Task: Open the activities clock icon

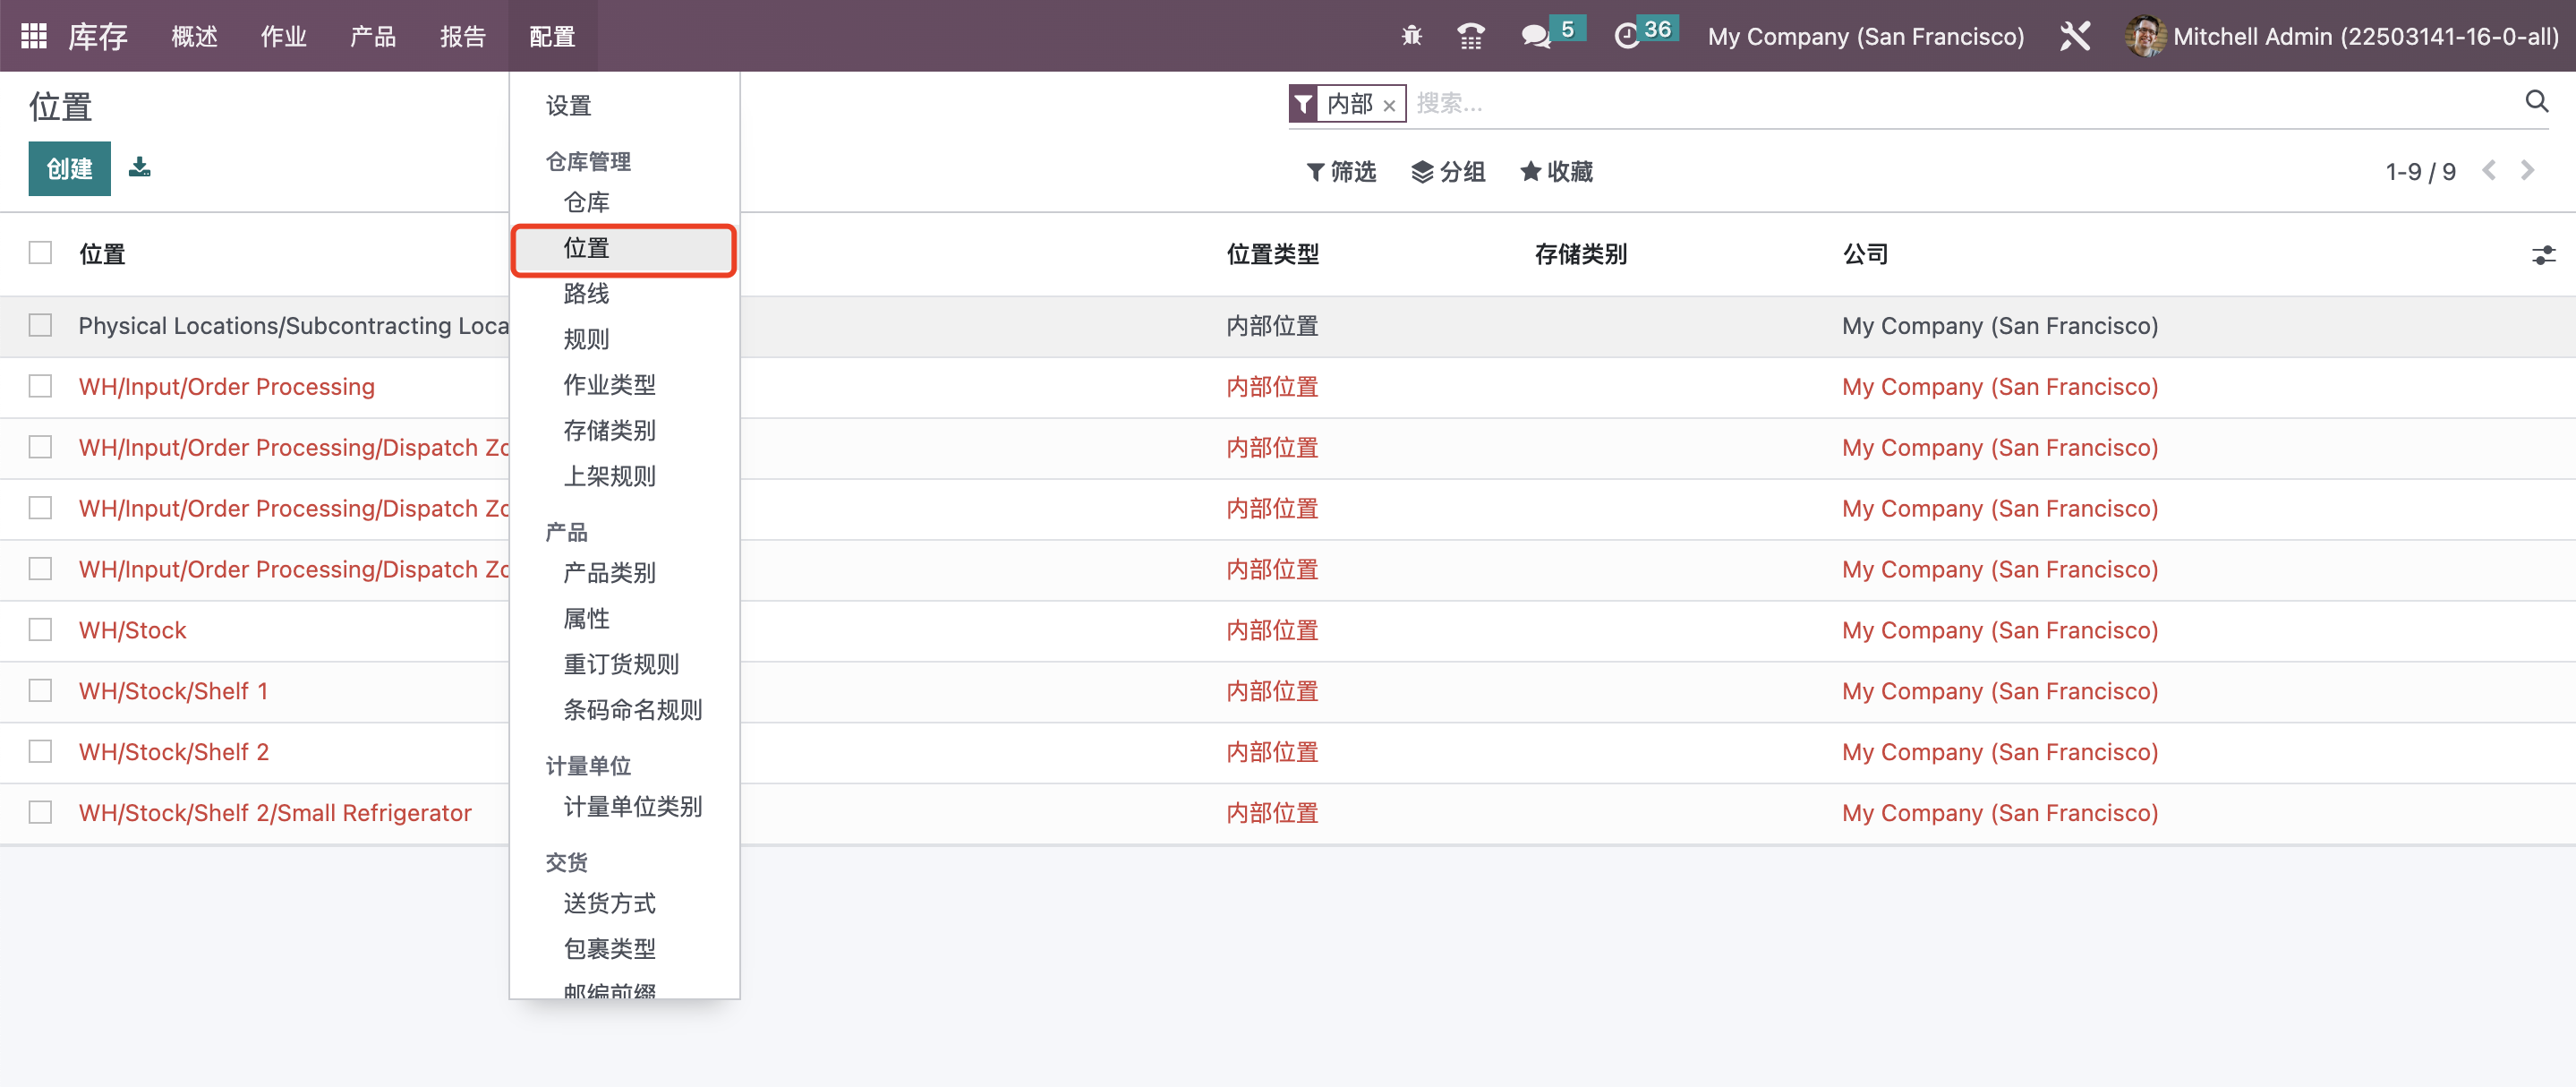Action: point(1627,36)
